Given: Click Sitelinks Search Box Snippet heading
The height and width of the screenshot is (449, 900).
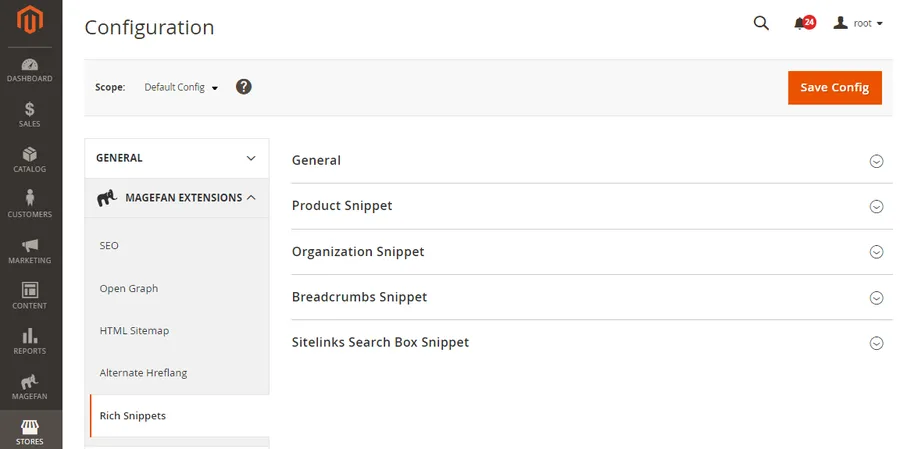Looking at the screenshot, I should pyautogui.click(x=380, y=342).
